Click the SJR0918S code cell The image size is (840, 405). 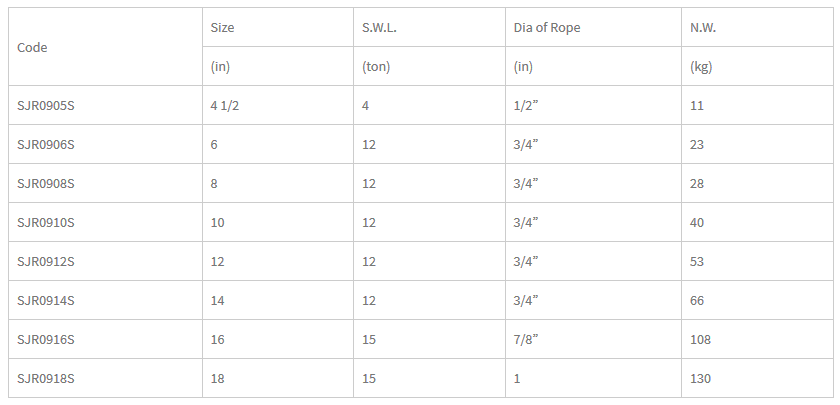46,379
